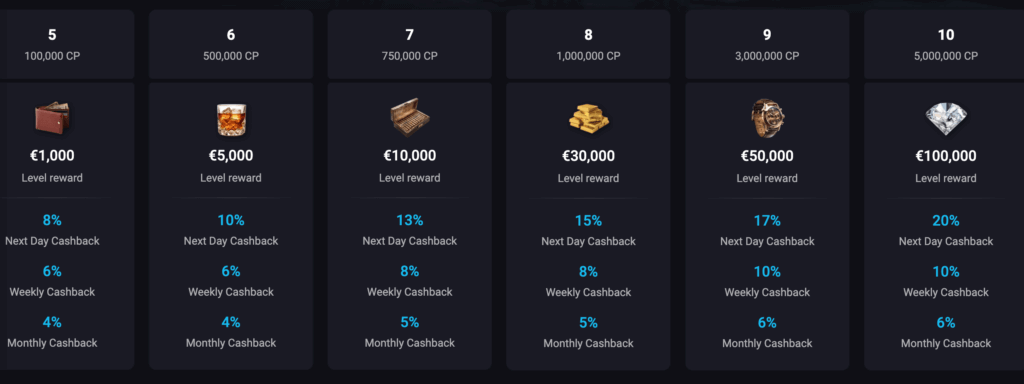Click level 5's 8% Next Day Cashback
This screenshot has width=1024, height=384.
click(x=52, y=221)
